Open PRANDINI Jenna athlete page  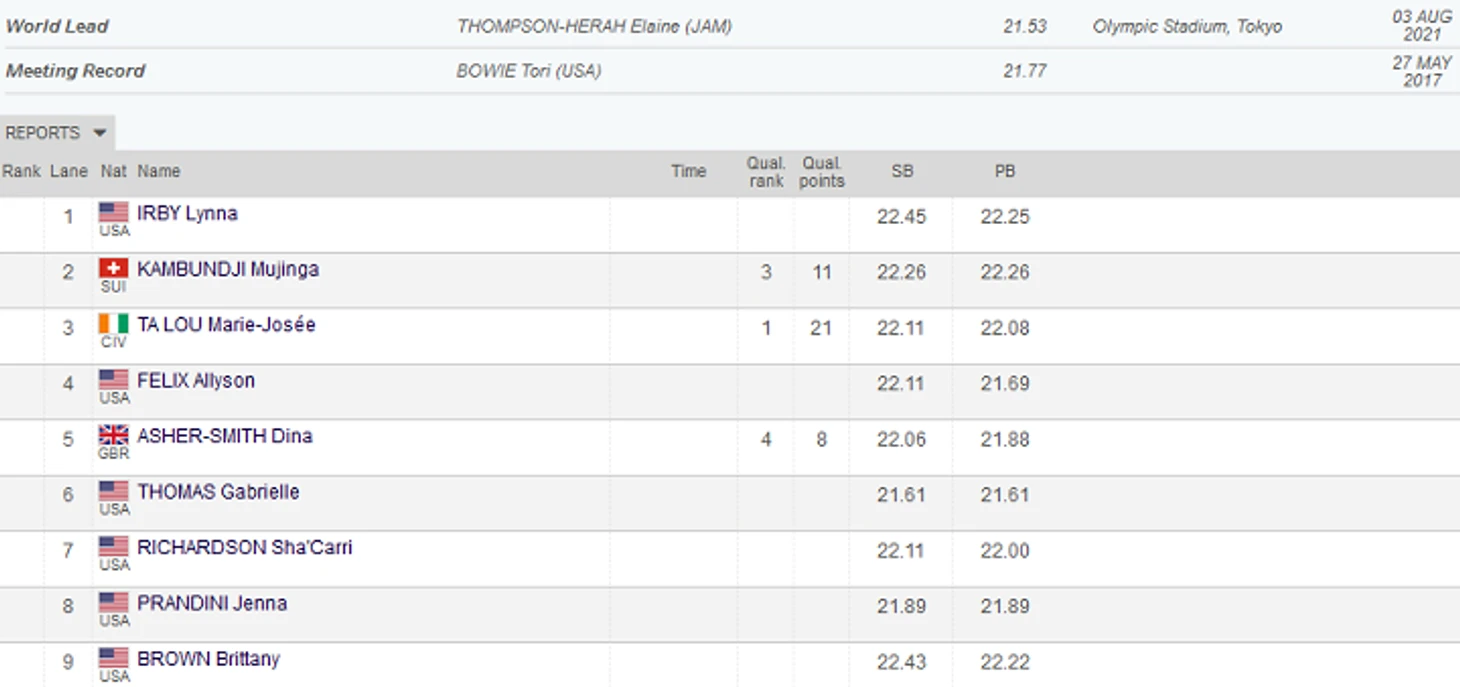(212, 603)
